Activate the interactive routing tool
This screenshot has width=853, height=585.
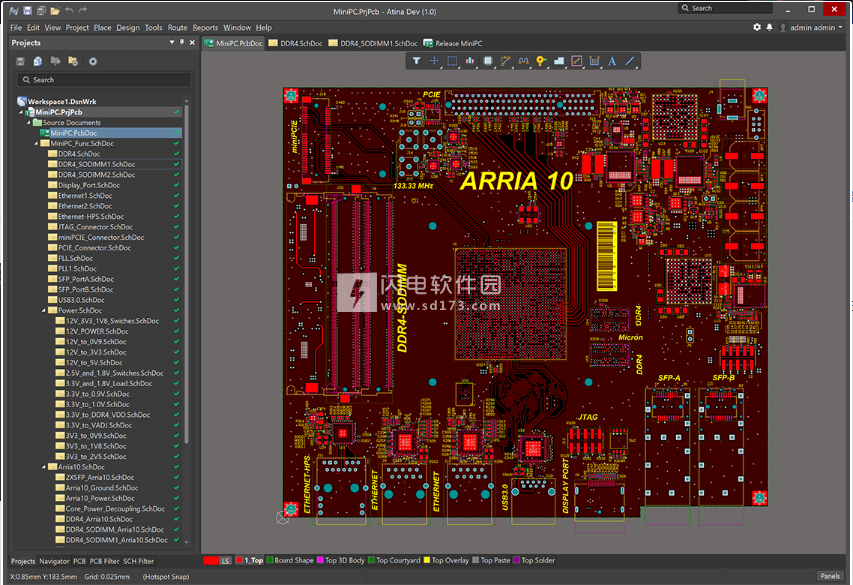(506, 61)
